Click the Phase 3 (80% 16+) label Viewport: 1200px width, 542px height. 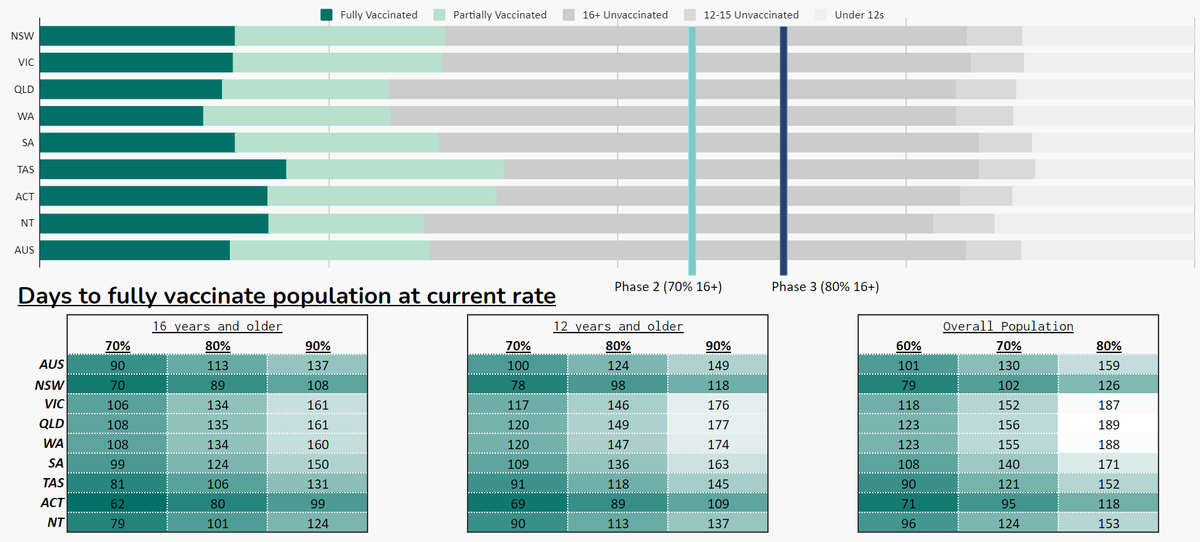(x=825, y=287)
